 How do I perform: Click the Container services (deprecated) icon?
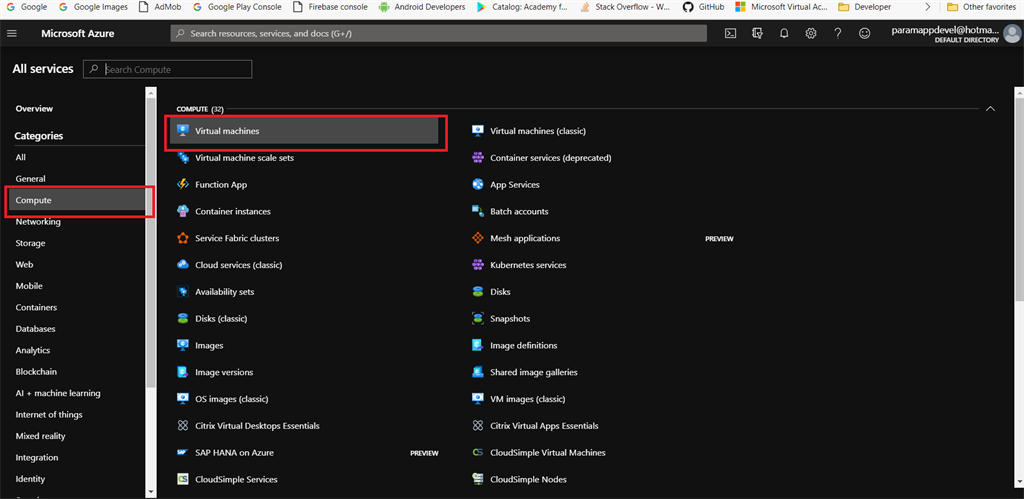[477, 157]
